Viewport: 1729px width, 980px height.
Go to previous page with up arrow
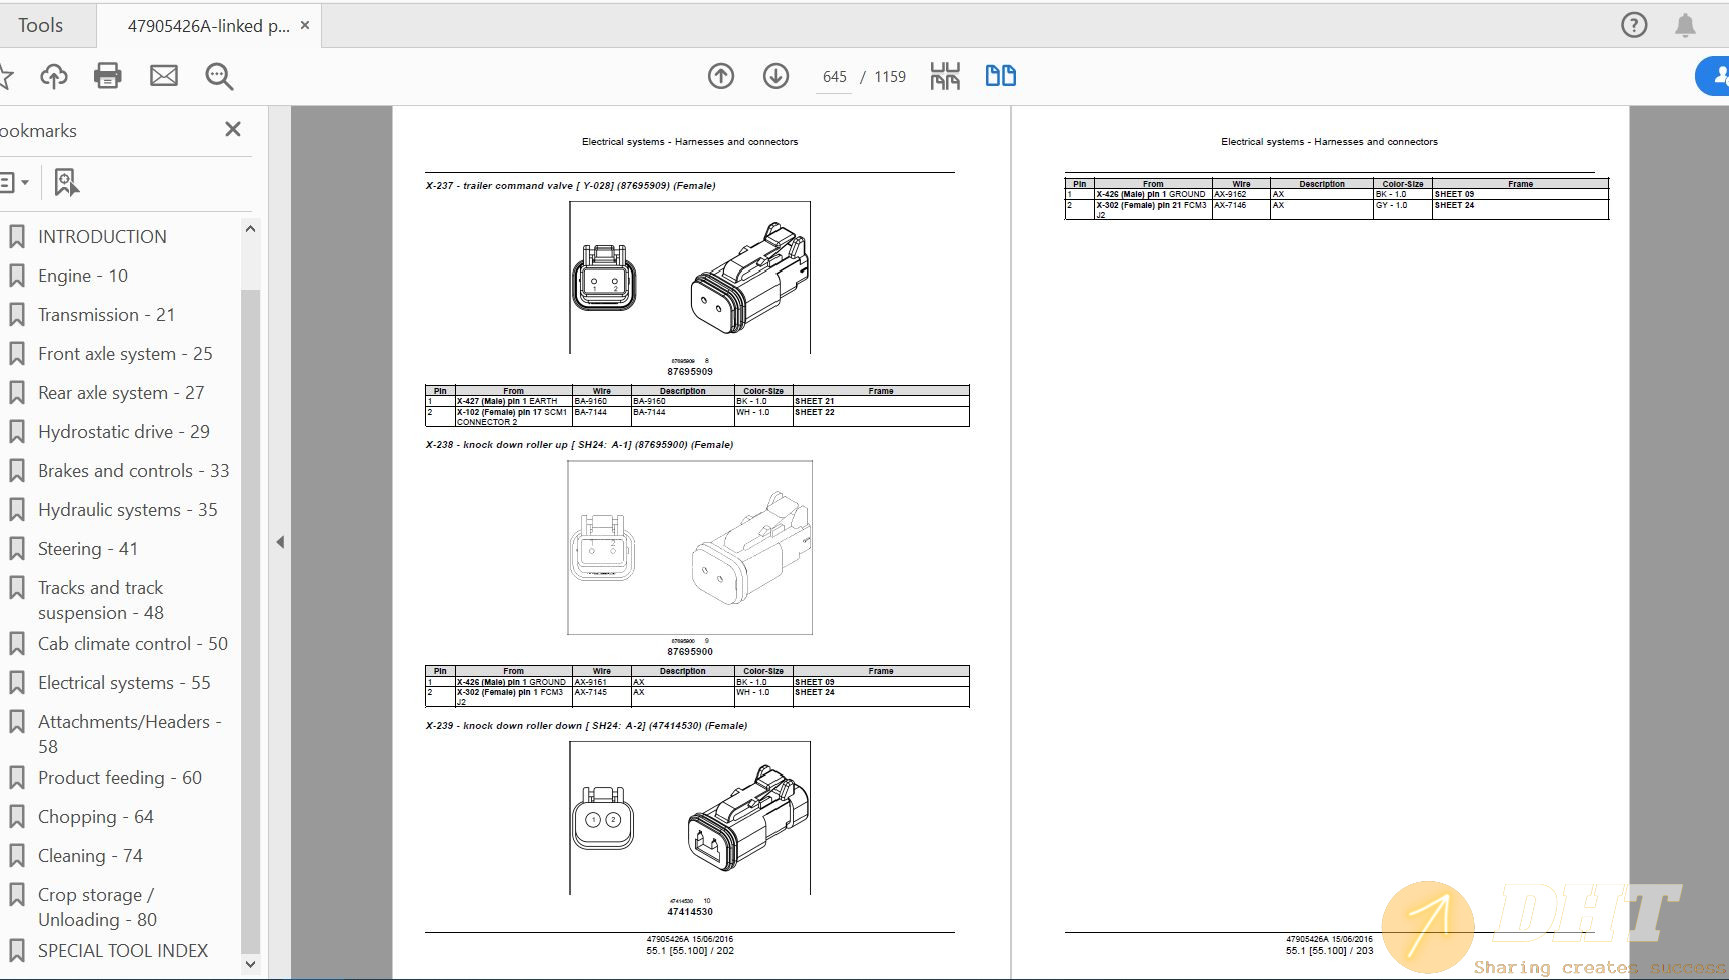(x=721, y=76)
